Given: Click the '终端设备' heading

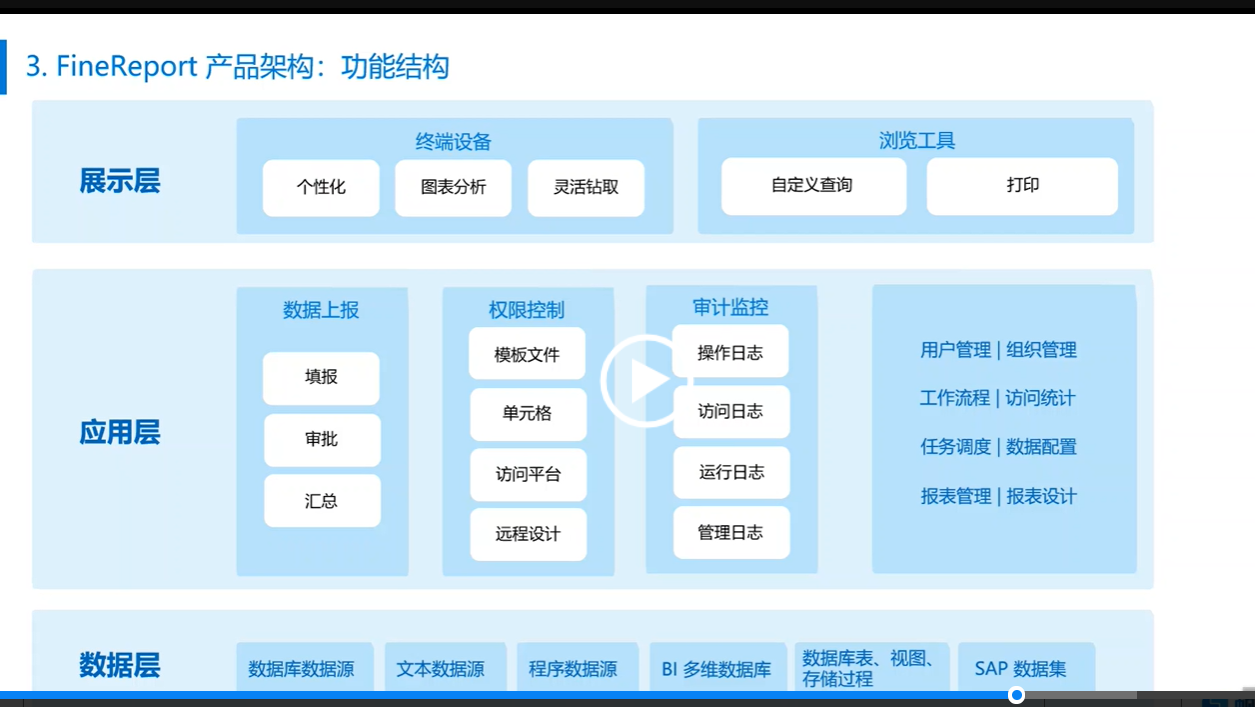Looking at the screenshot, I should (x=454, y=141).
